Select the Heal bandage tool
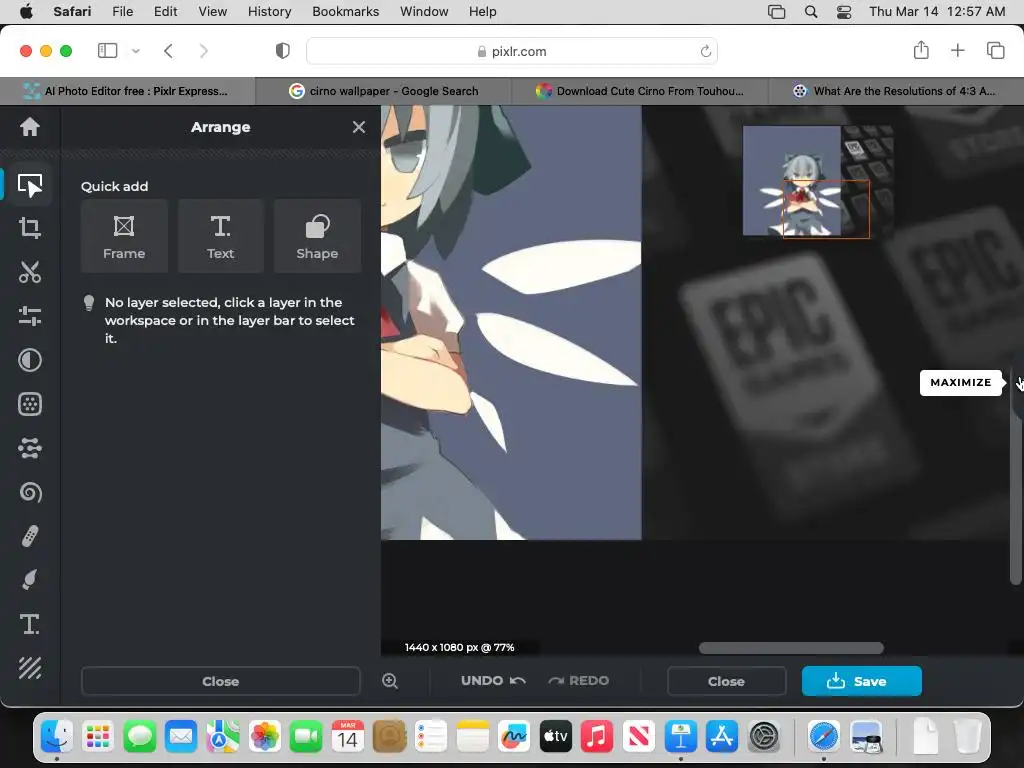Screen dimensions: 1024x768 [29, 536]
